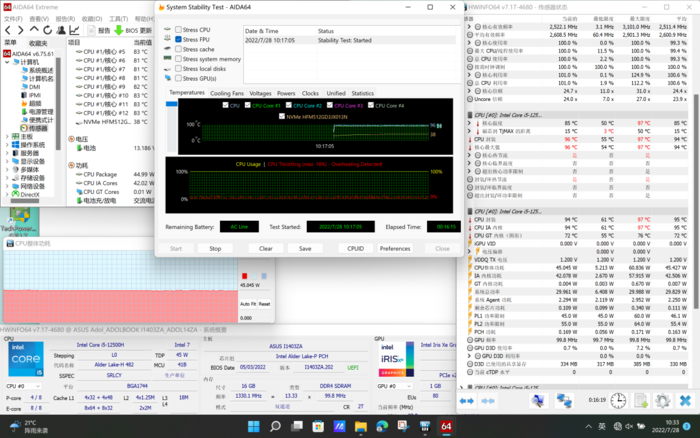Click the blue X icon in HWiNFO toolbar
Viewport: 700px width, 438px height.
tap(685, 400)
